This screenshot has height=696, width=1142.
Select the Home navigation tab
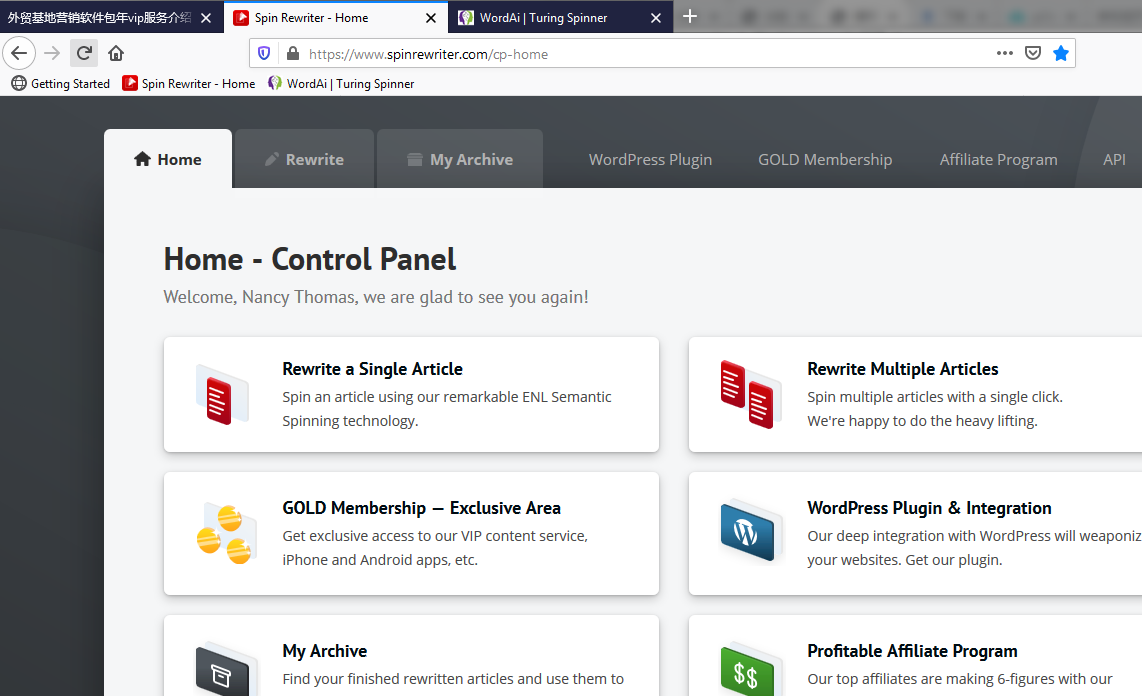pyautogui.click(x=168, y=159)
